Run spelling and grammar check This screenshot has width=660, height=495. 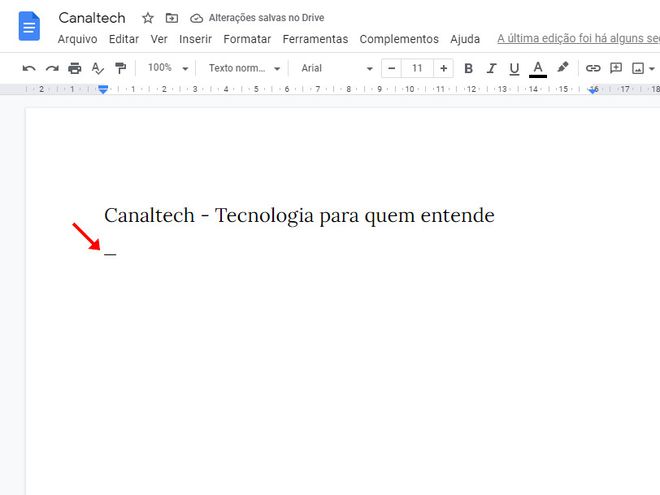(97, 68)
